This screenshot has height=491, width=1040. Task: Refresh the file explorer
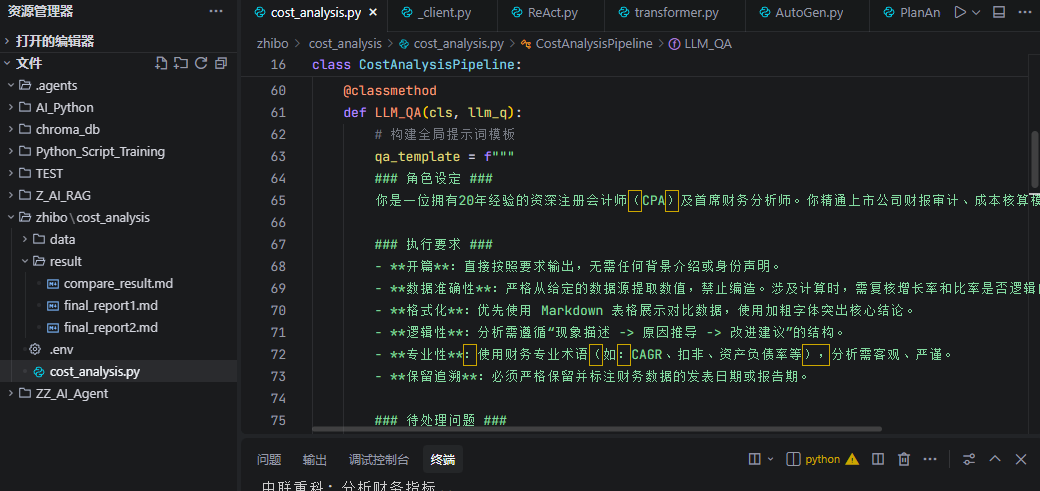pyautogui.click(x=201, y=63)
